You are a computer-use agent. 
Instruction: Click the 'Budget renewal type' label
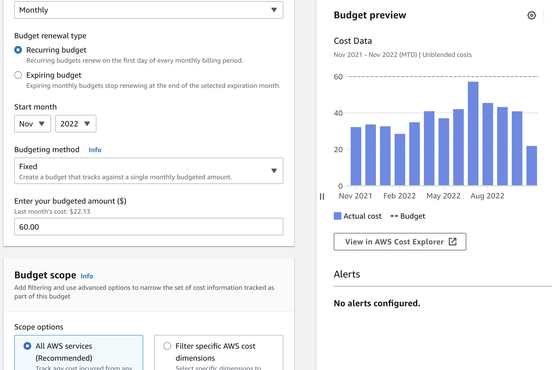(50, 36)
